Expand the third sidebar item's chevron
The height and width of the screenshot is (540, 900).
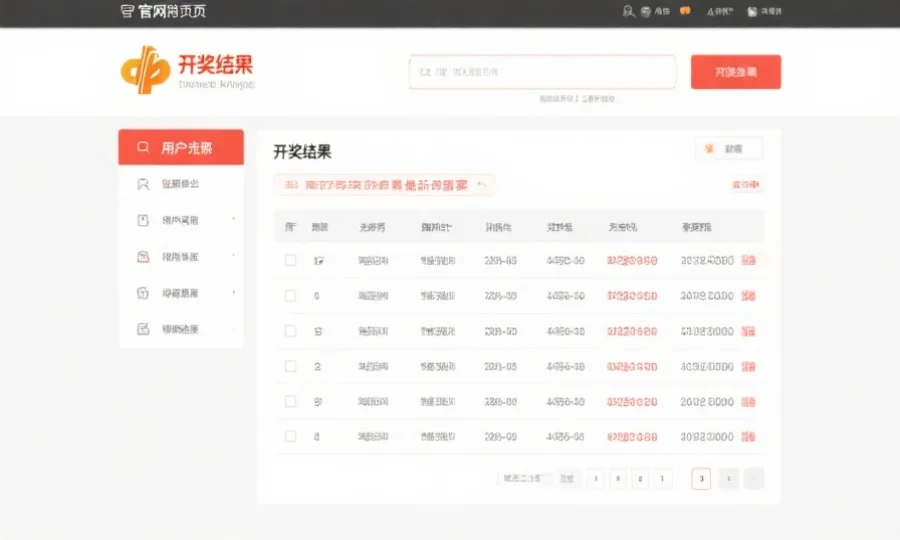coord(234,255)
